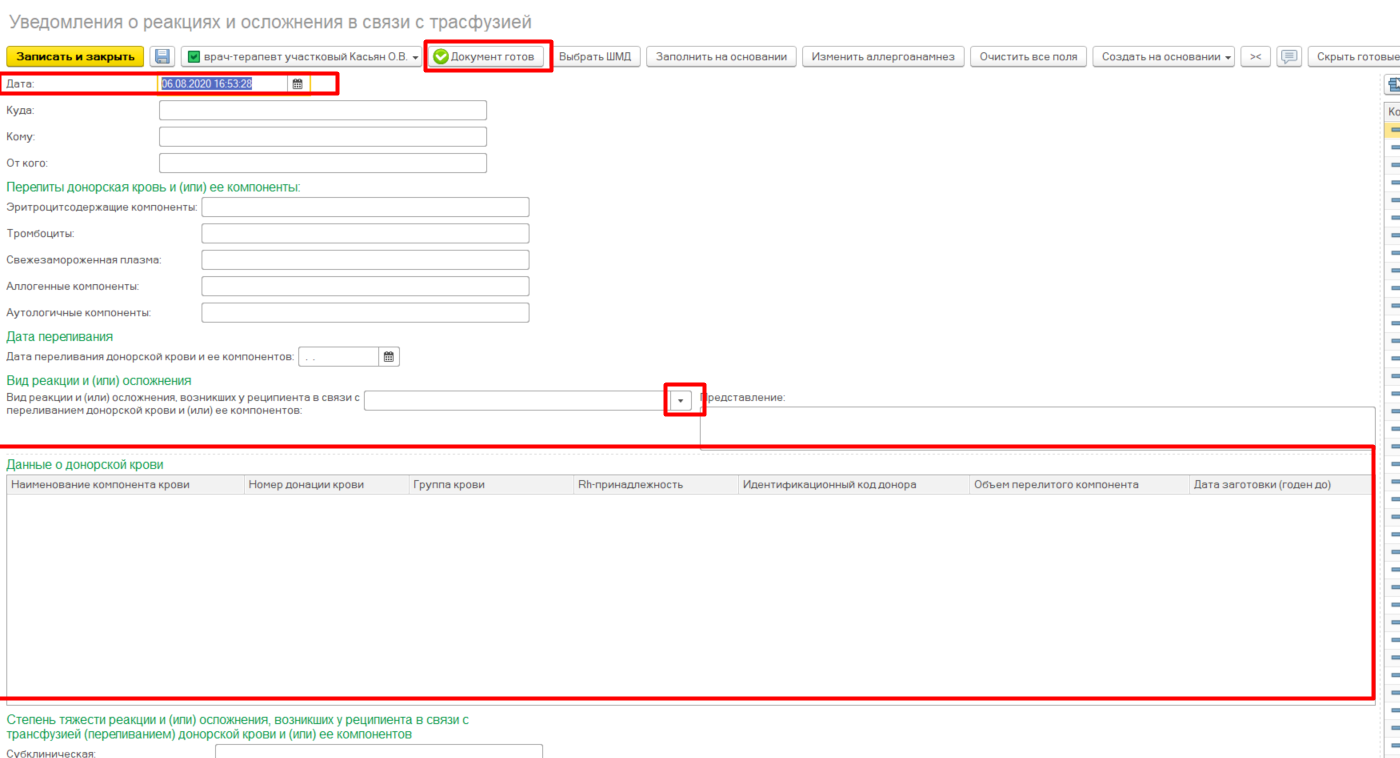Click the icon above the right panel list
Viewport: 1400px width, 758px height.
(1393, 85)
